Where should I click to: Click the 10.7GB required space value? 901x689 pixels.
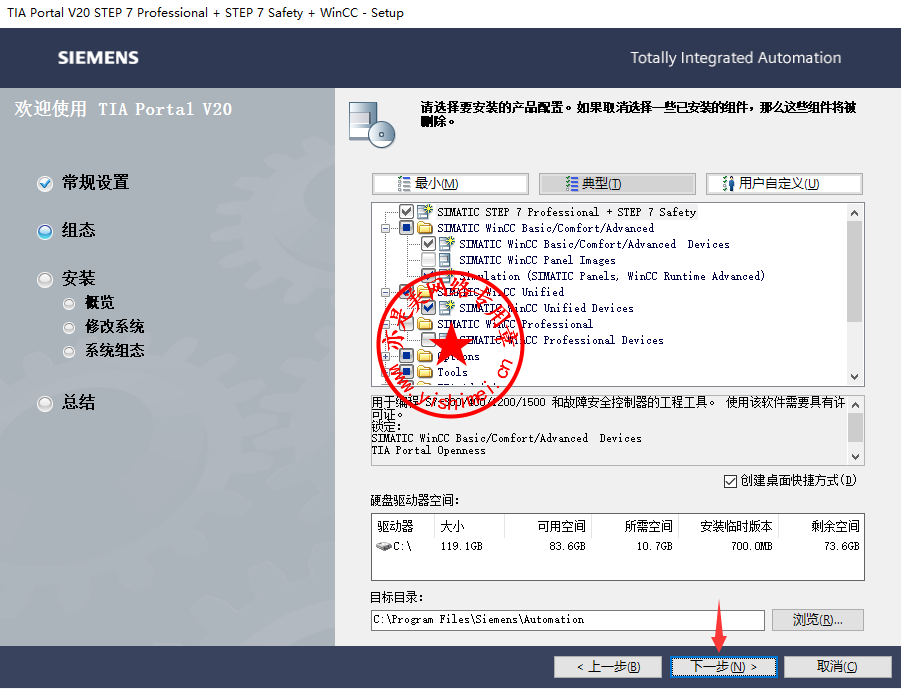click(654, 546)
